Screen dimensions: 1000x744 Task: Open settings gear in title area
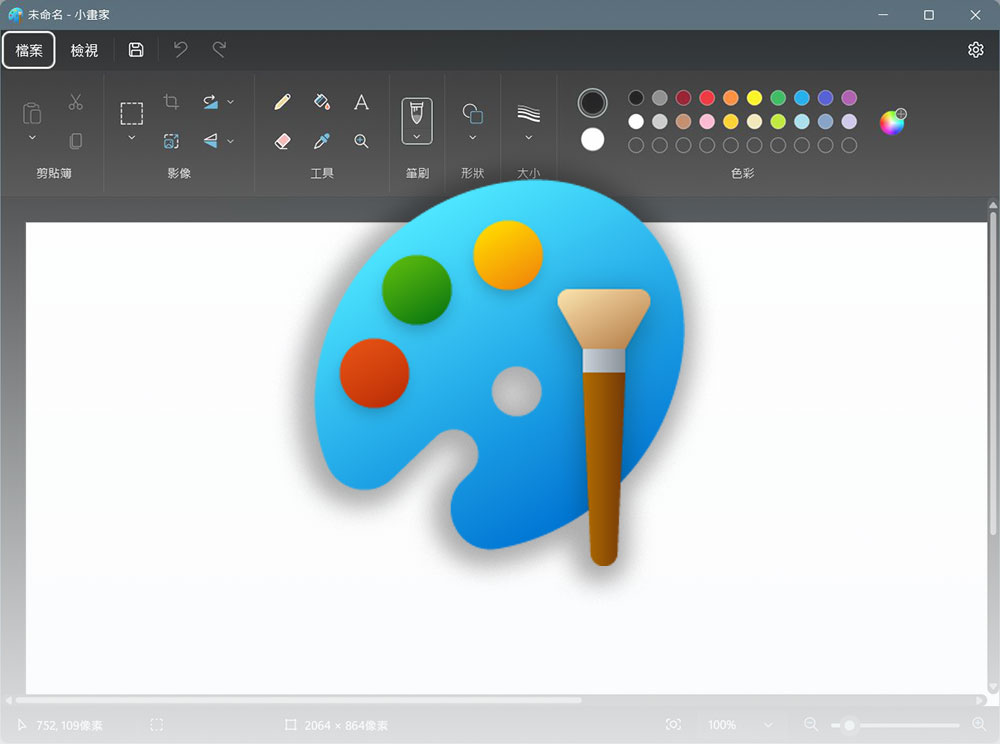(975, 50)
